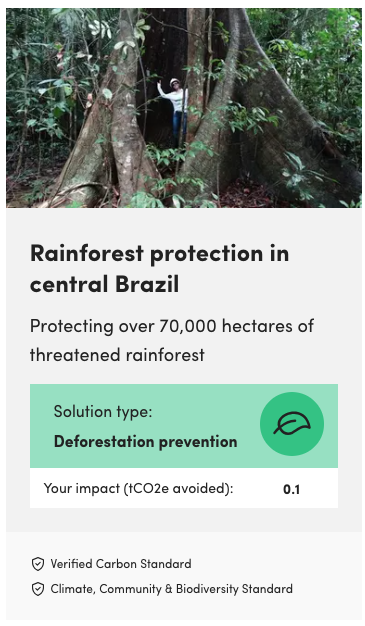Image resolution: width=365 pixels, height=626 pixels.
Task: Click the shield icon beside Climate, Community & Biodiversity
Action: click(x=38, y=589)
